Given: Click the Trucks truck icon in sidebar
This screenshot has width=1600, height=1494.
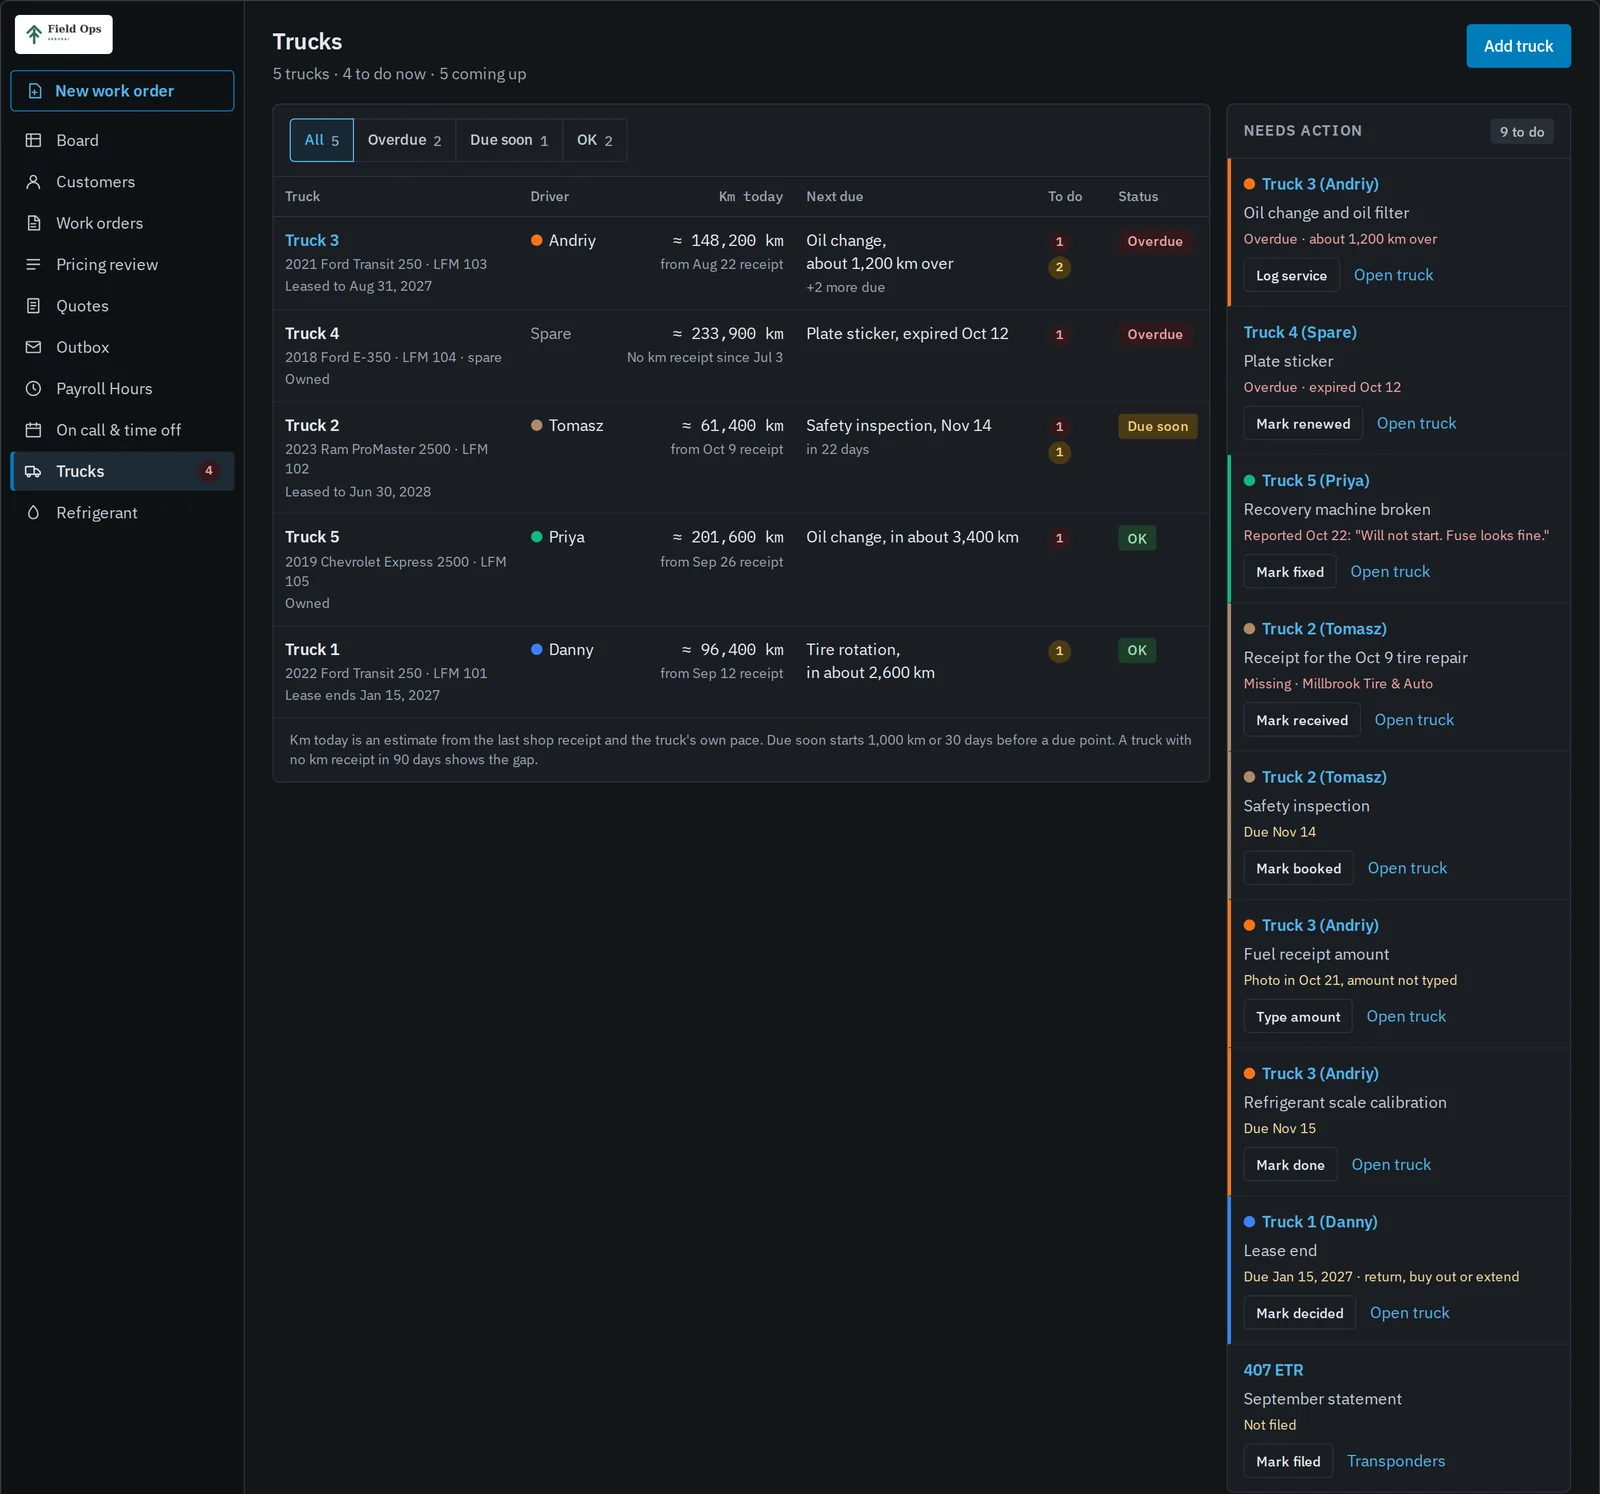Looking at the screenshot, I should coord(33,471).
